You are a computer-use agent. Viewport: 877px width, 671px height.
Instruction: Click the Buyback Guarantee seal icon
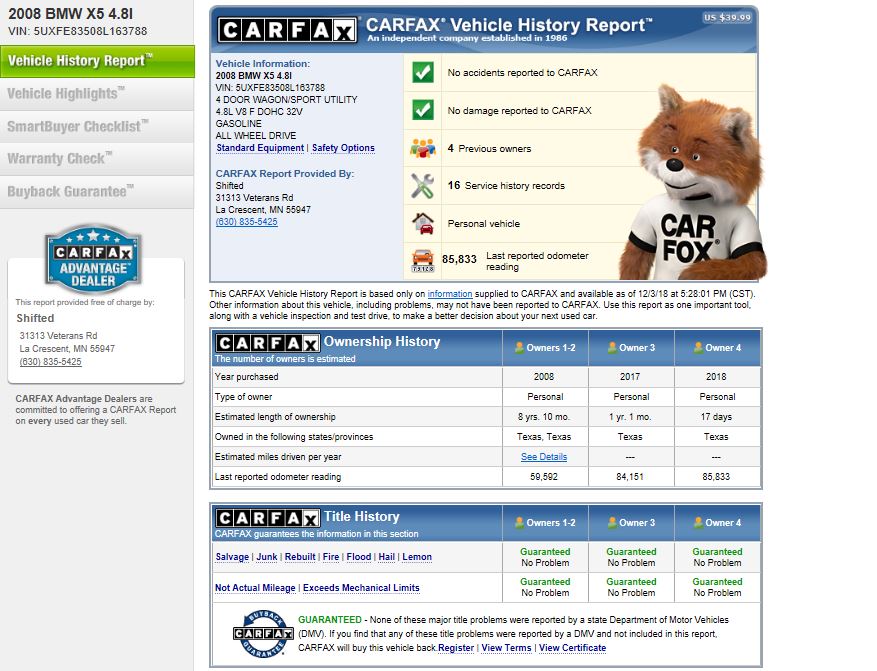click(263, 634)
